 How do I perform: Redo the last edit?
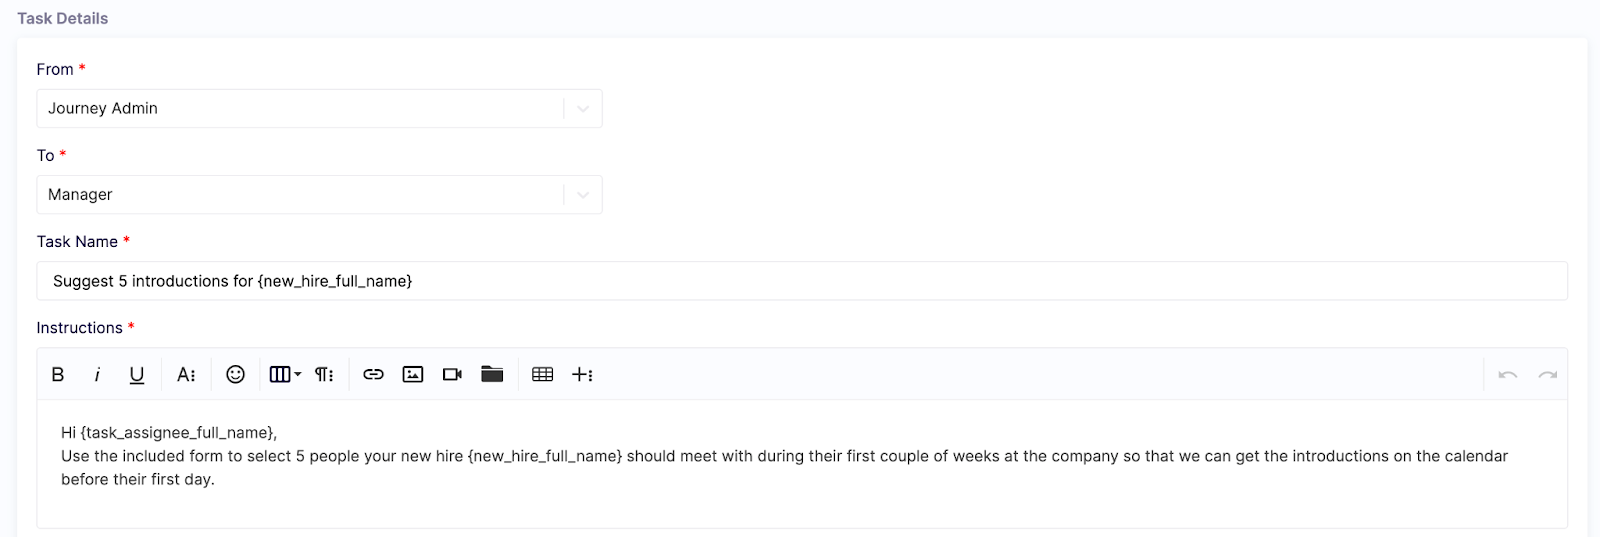(x=1548, y=374)
